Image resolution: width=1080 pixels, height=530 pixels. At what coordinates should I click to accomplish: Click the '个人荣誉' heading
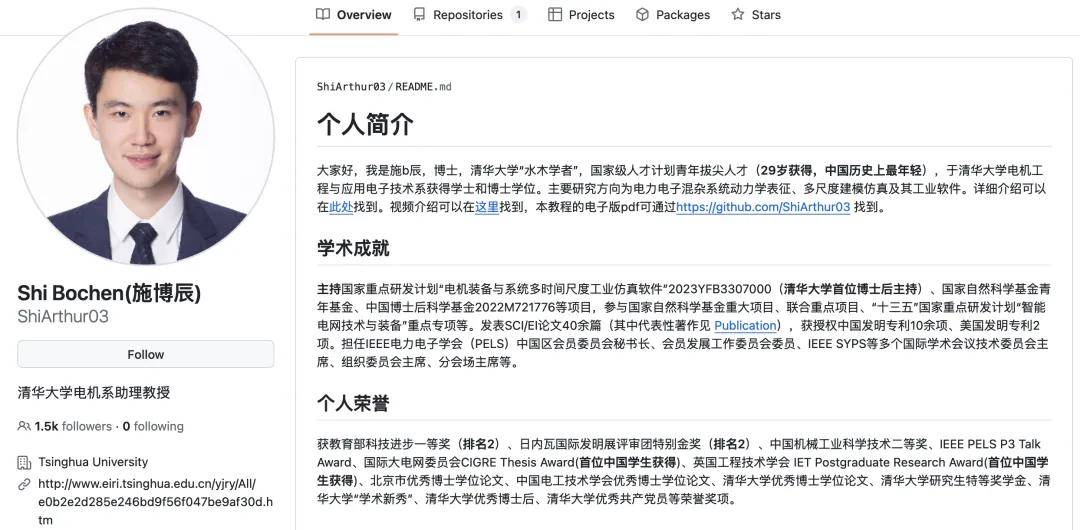point(353,403)
